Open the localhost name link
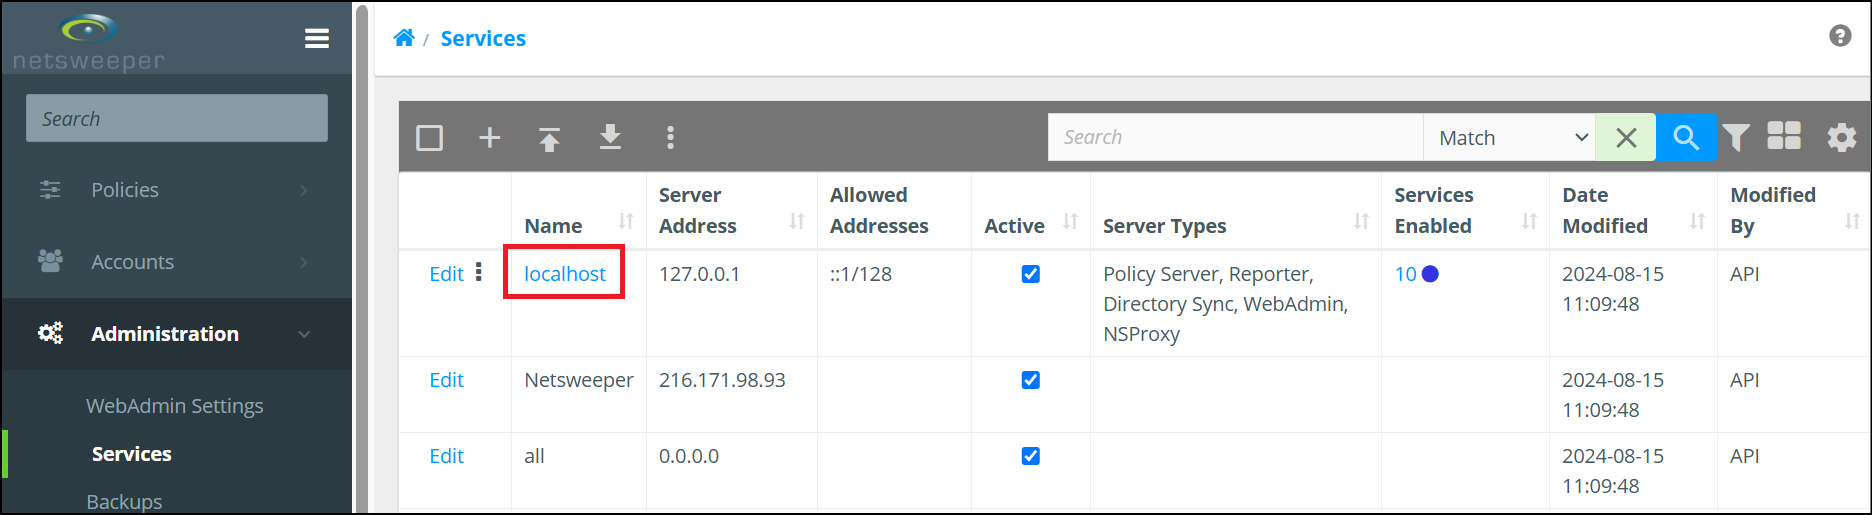 coord(565,274)
